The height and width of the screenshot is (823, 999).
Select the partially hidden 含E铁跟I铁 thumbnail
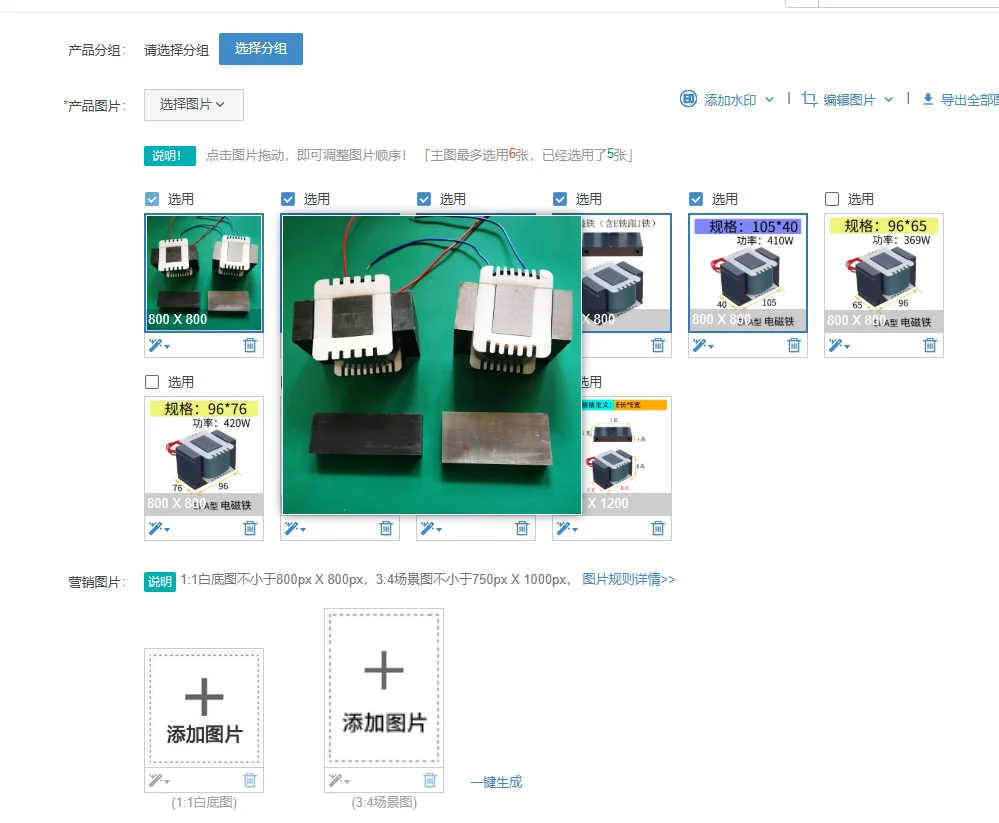[x=626, y=273]
